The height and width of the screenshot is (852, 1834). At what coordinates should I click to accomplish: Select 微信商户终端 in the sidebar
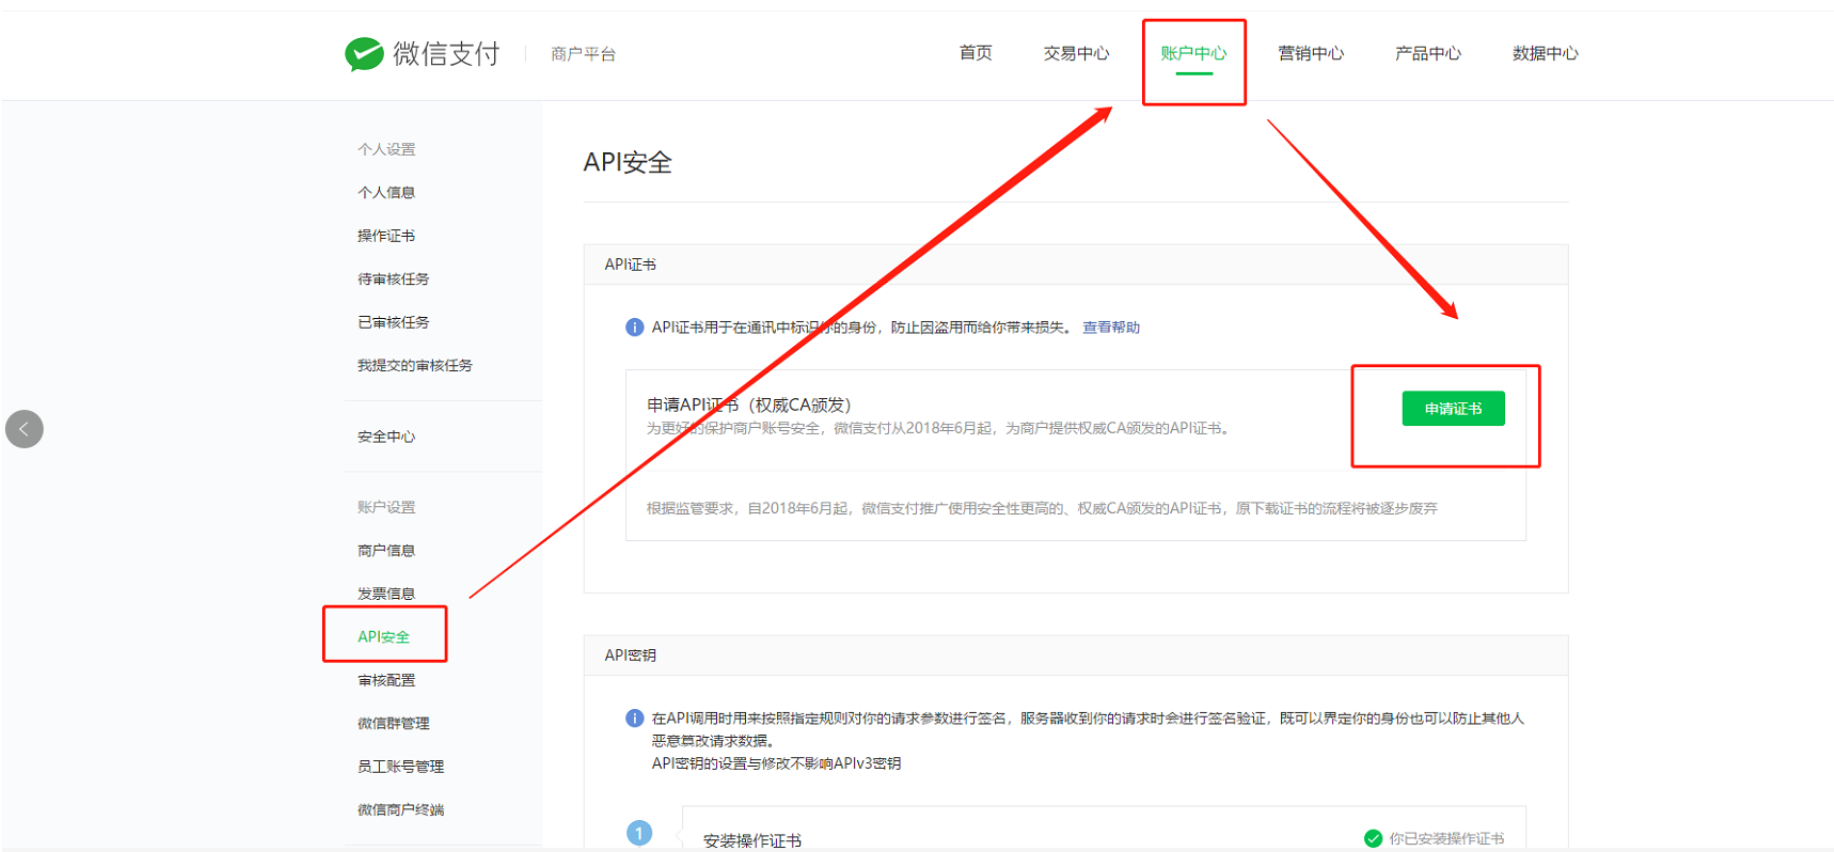(x=400, y=809)
